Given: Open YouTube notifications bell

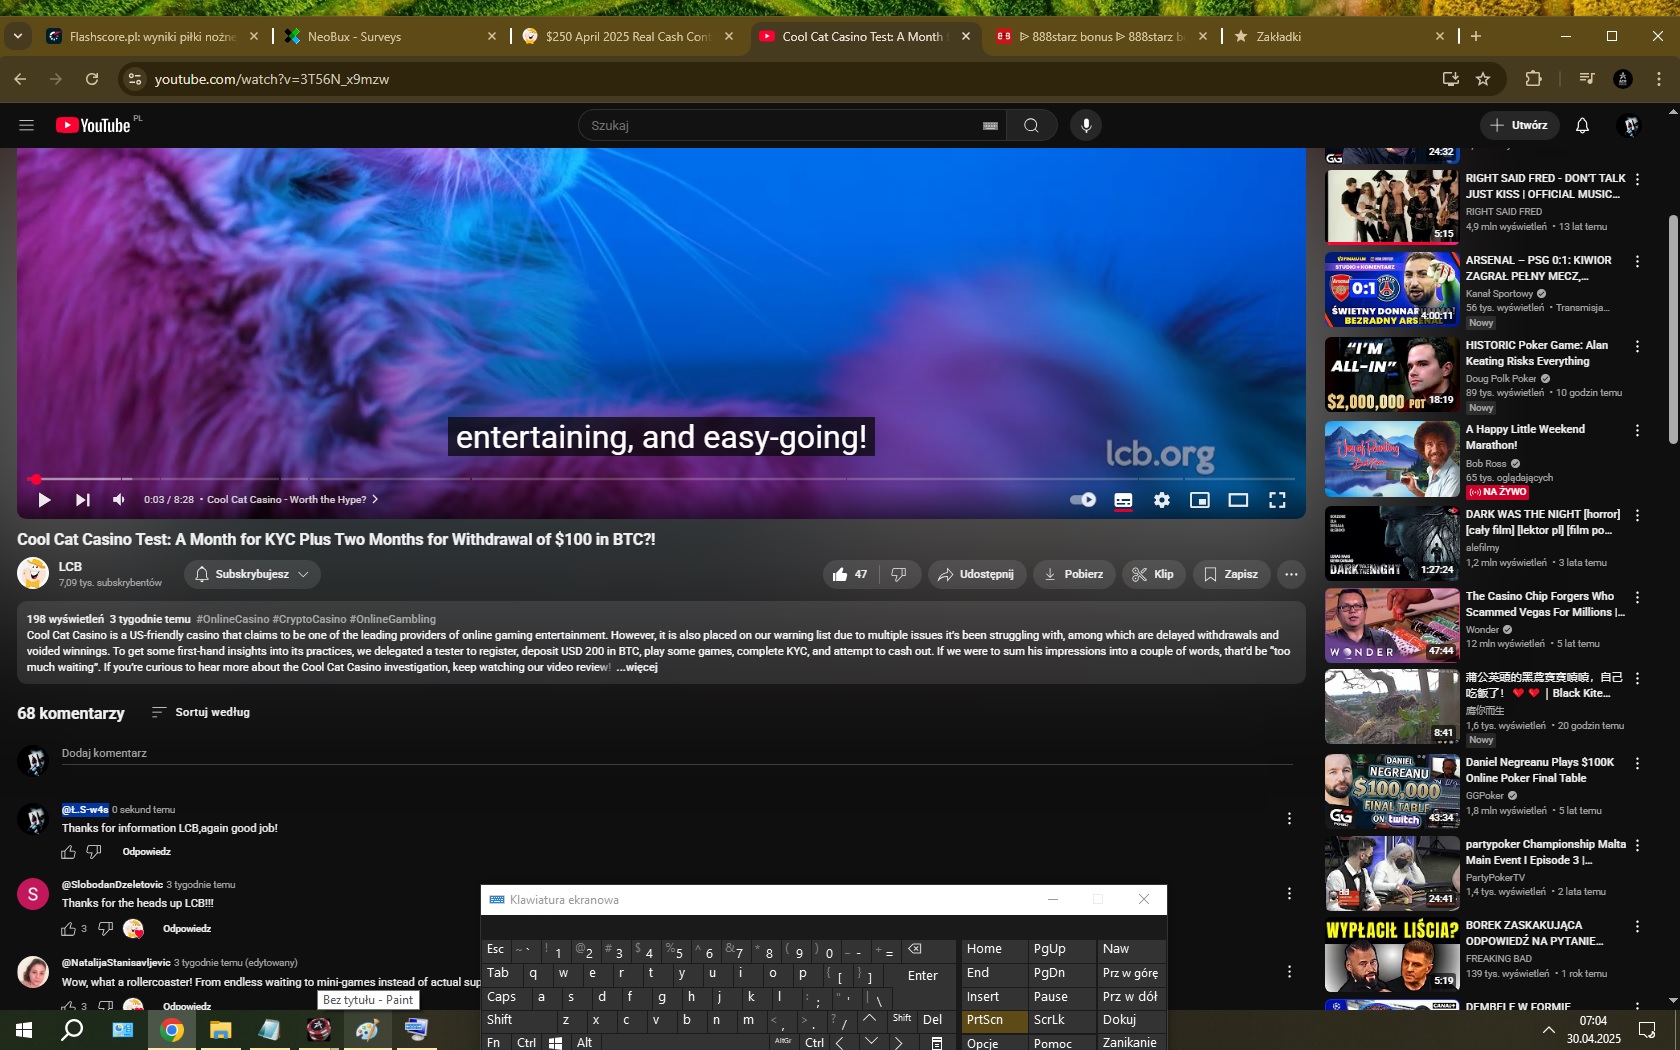Looking at the screenshot, I should 1582,125.
